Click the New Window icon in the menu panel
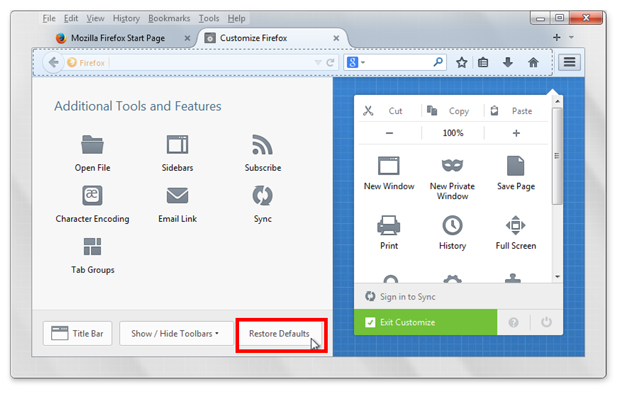 pos(389,166)
